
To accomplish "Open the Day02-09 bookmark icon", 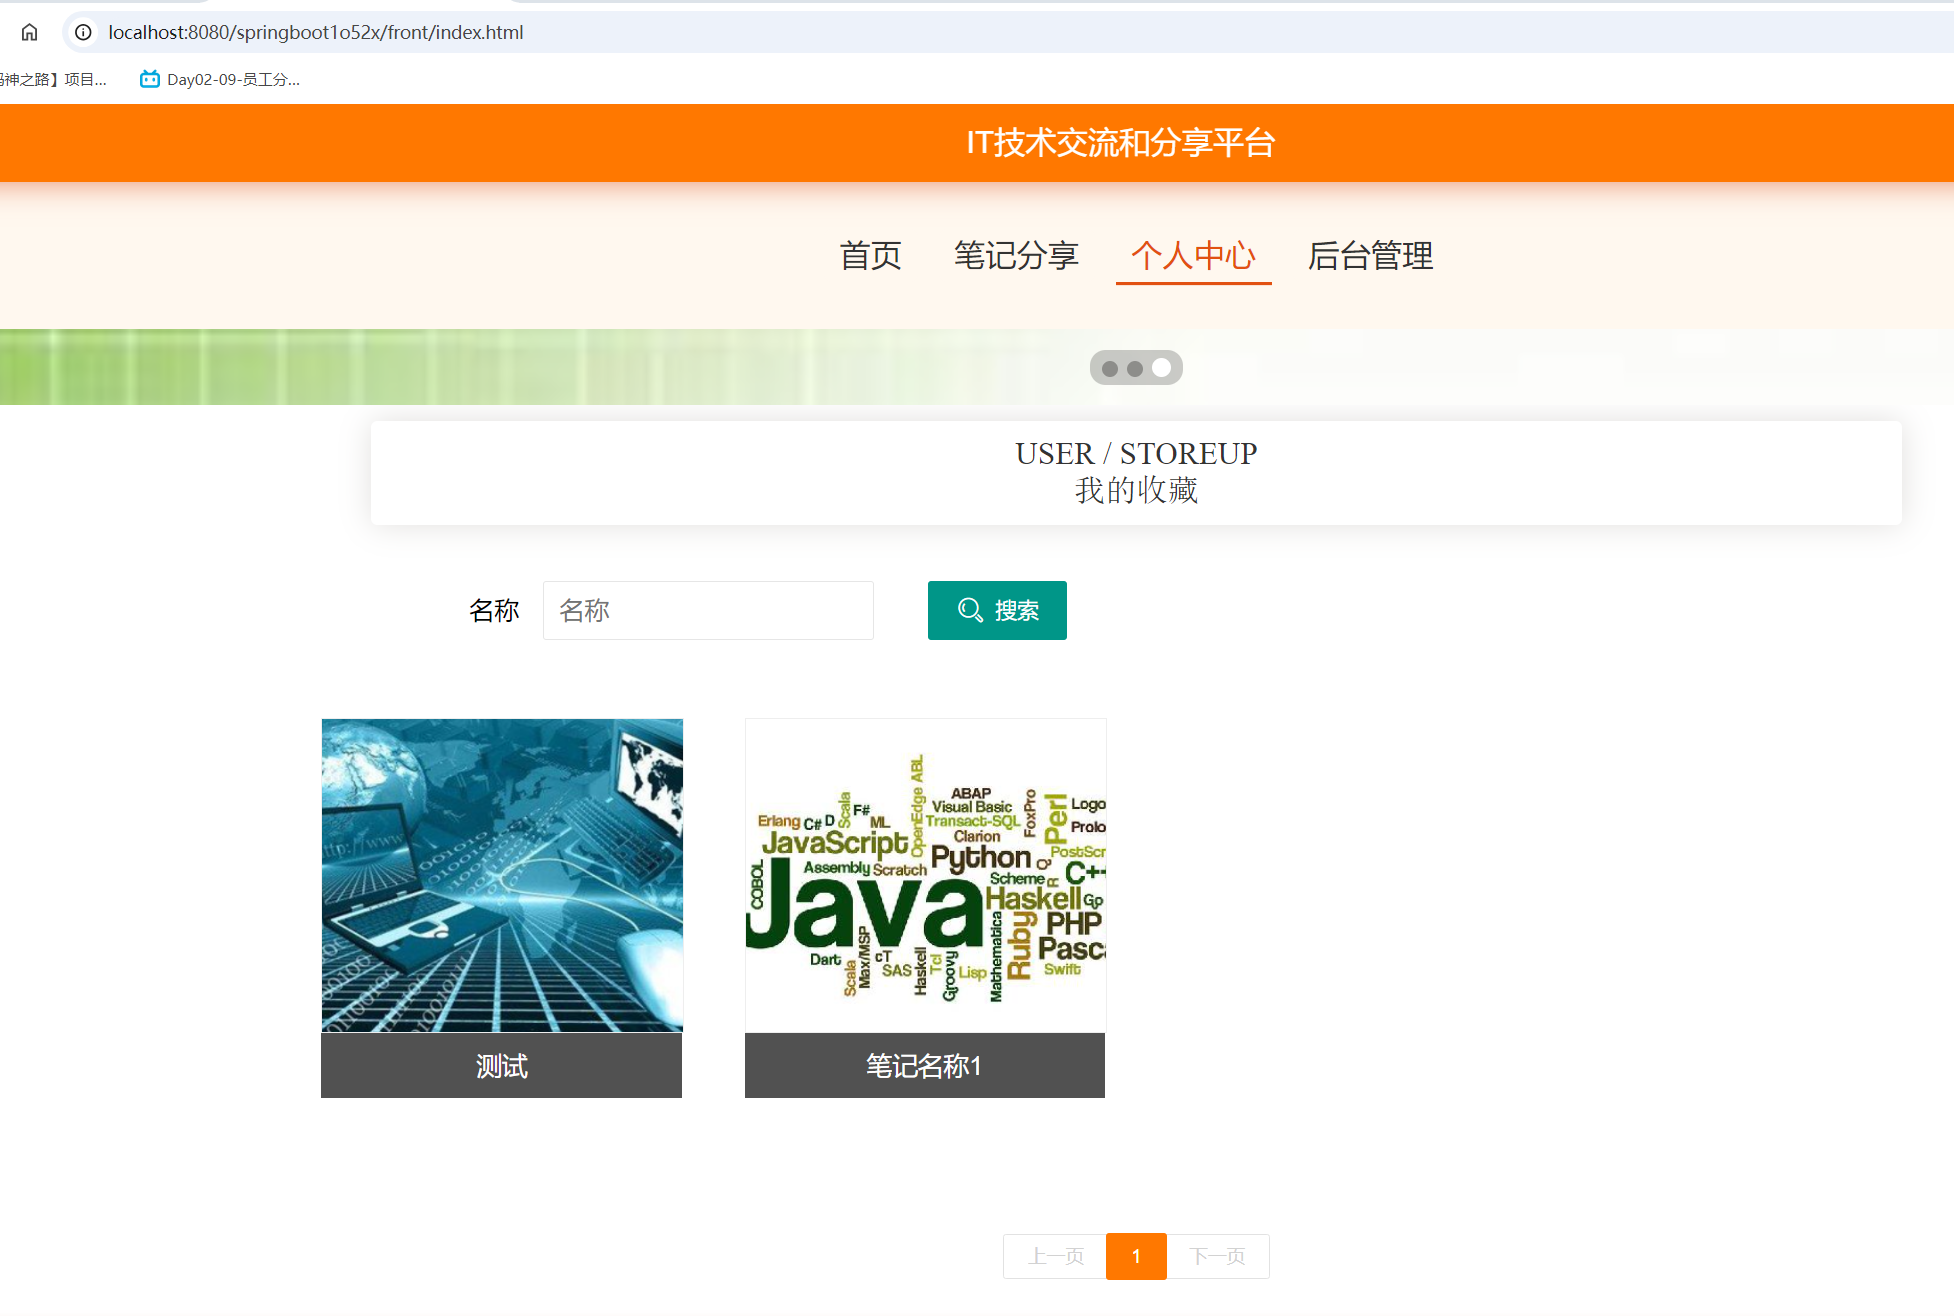I will [150, 79].
